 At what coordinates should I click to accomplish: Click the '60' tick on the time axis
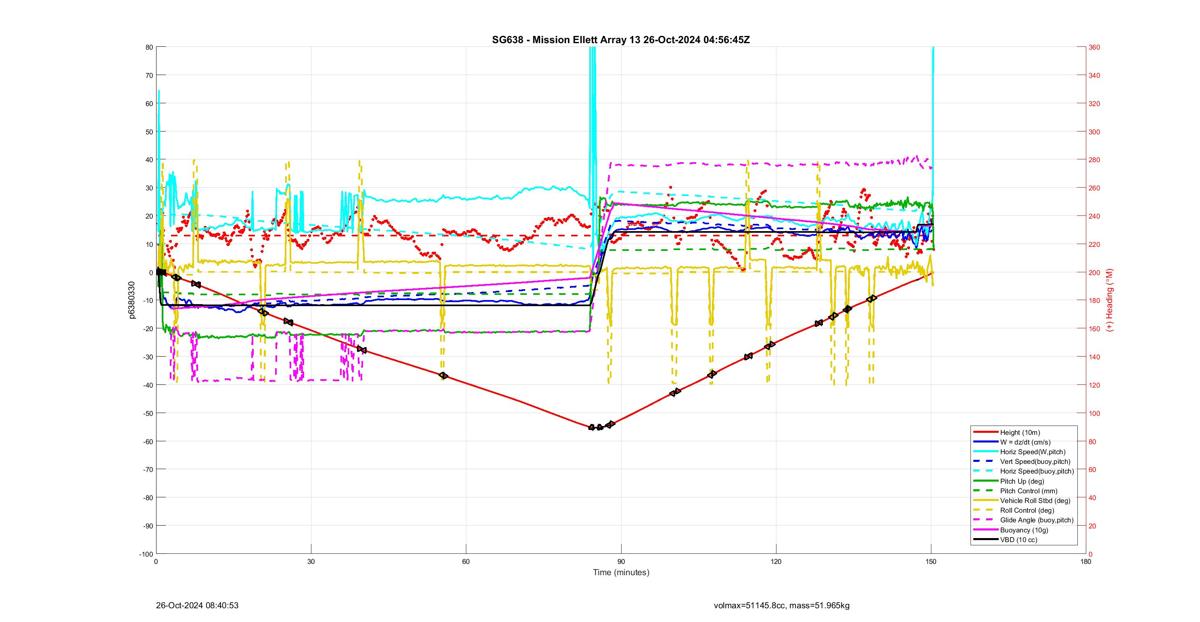(x=466, y=562)
